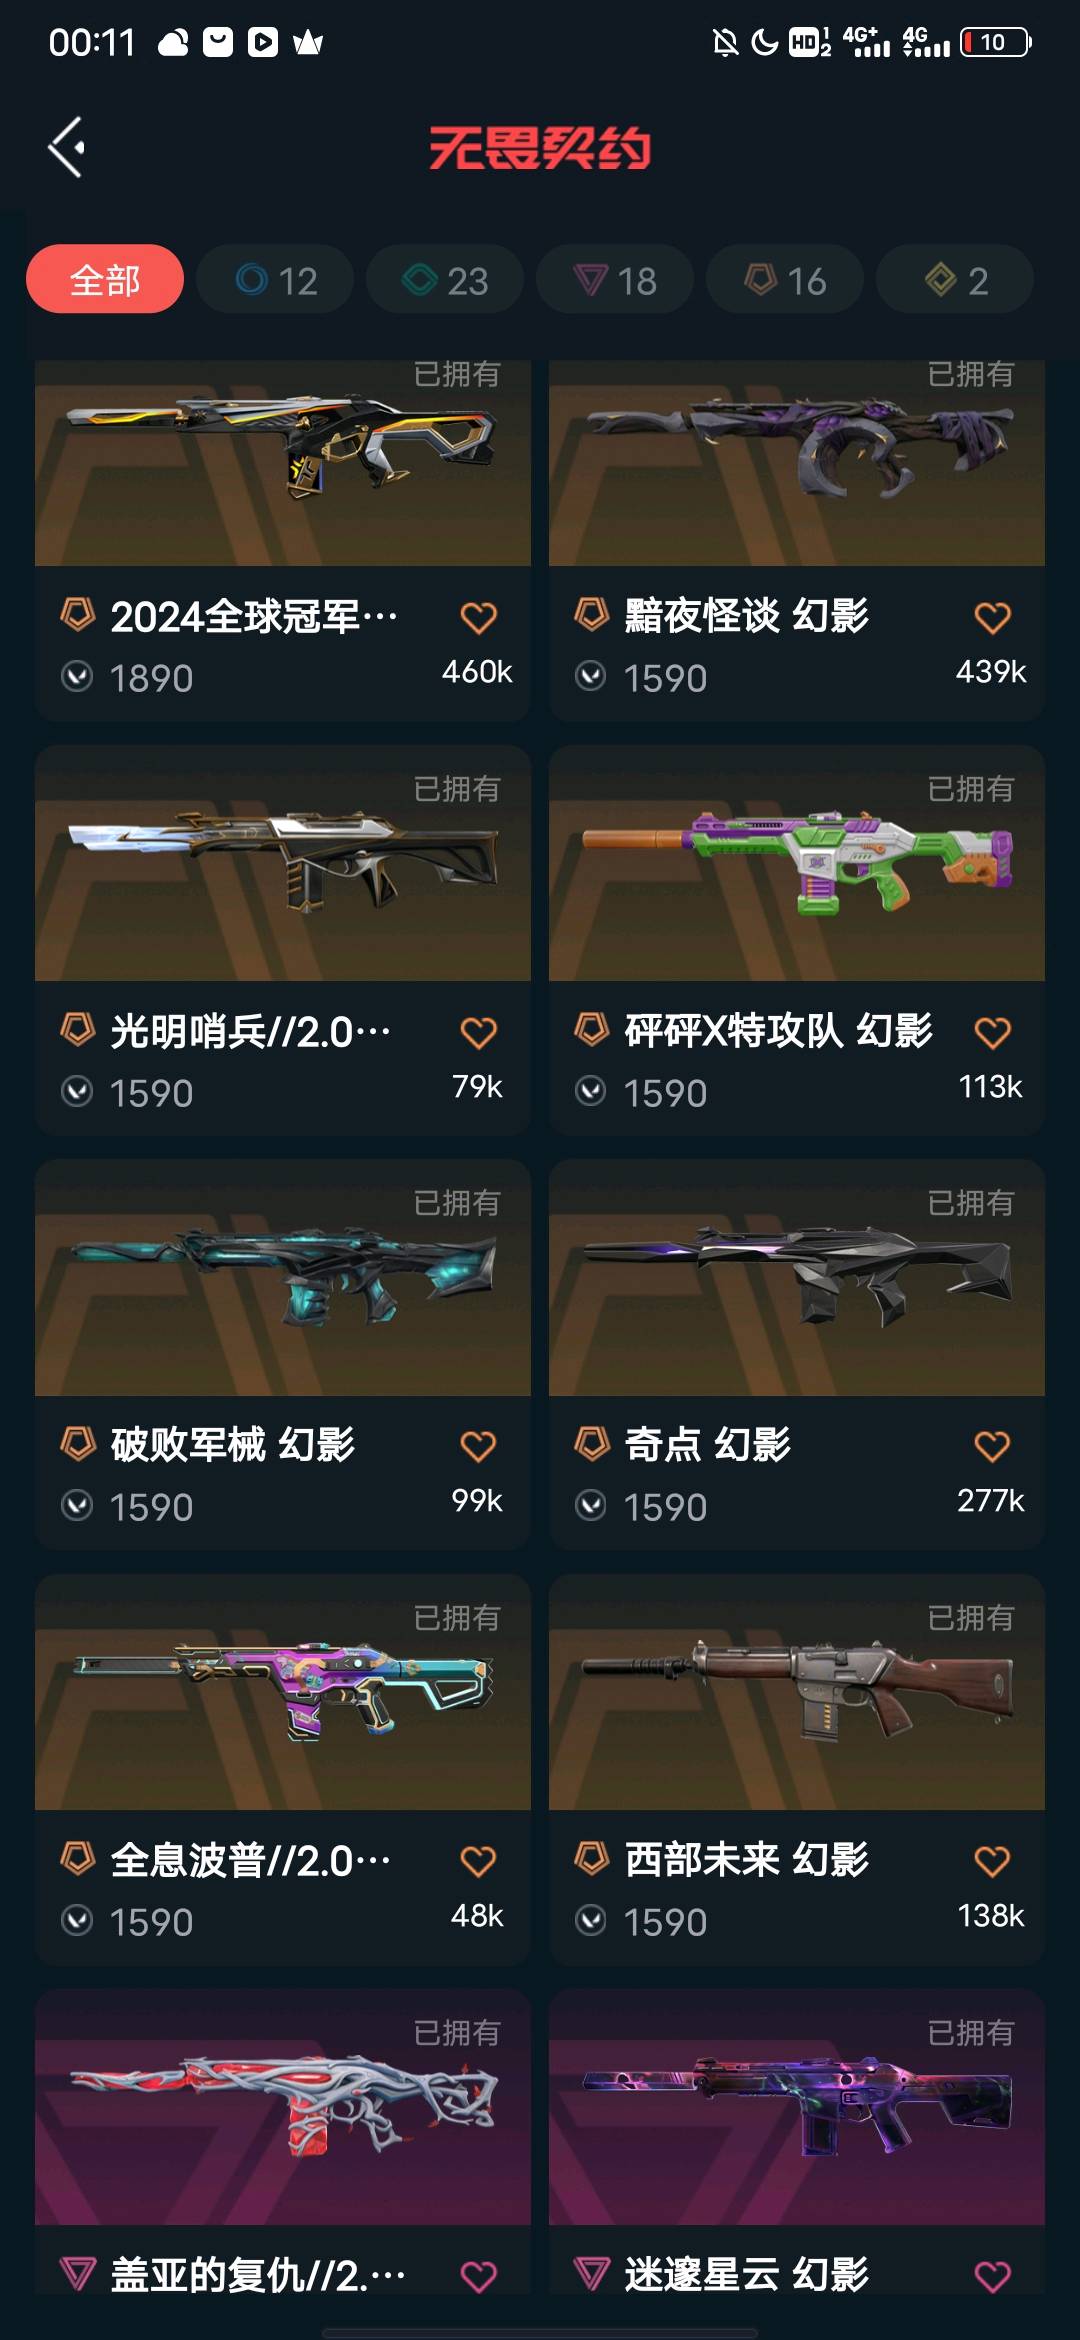Toggle the heart on 黯夜怪谈 幻影
This screenshot has width=1080, height=2340.
click(x=992, y=618)
